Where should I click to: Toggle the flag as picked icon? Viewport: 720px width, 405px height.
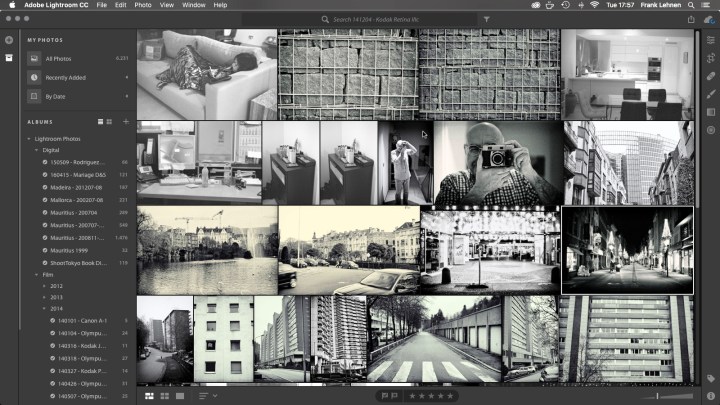pyautogui.click(x=383, y=396)
